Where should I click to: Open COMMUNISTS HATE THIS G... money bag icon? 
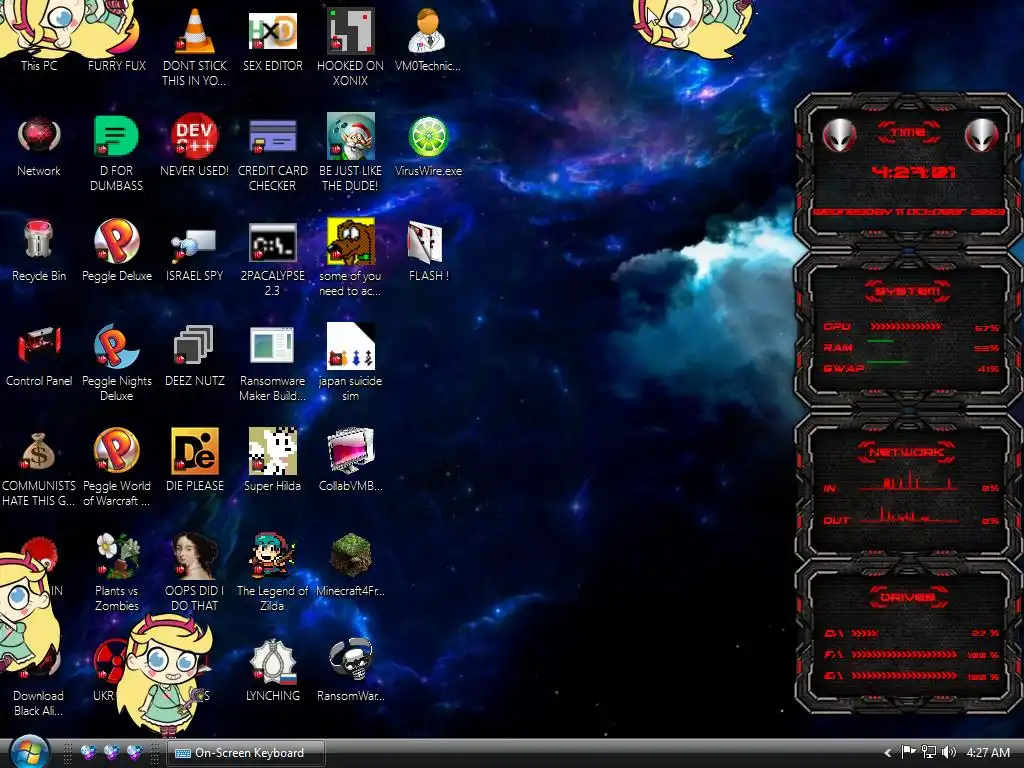[39, 451]
